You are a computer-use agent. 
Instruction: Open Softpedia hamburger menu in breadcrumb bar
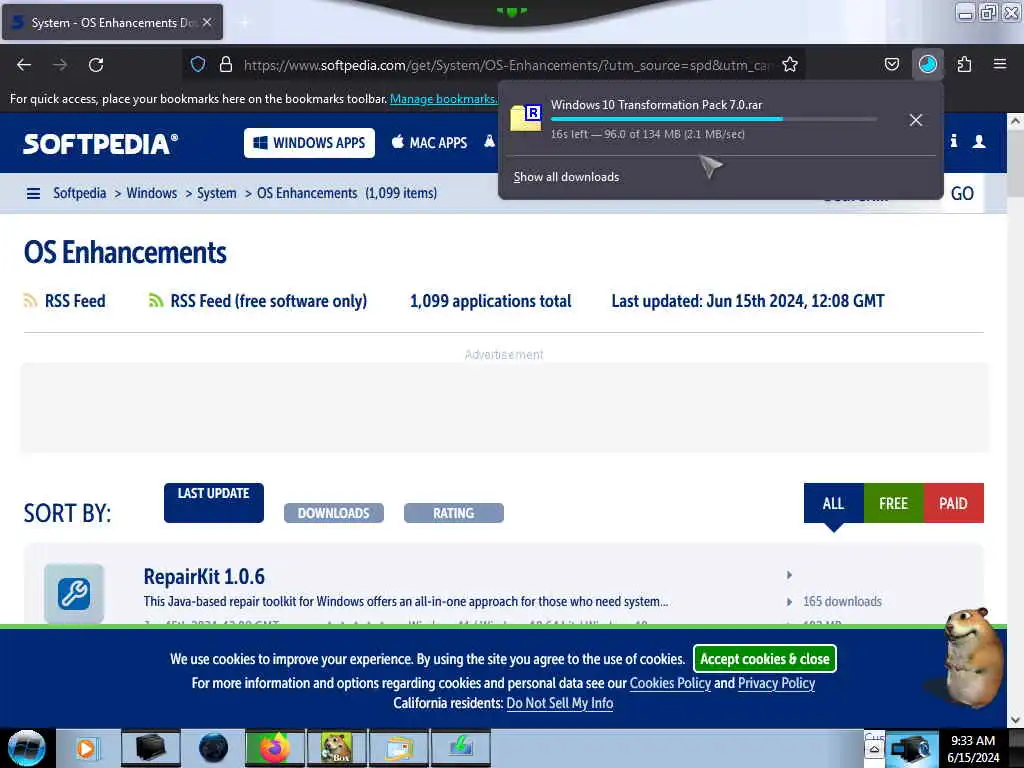tap(33, 193)
